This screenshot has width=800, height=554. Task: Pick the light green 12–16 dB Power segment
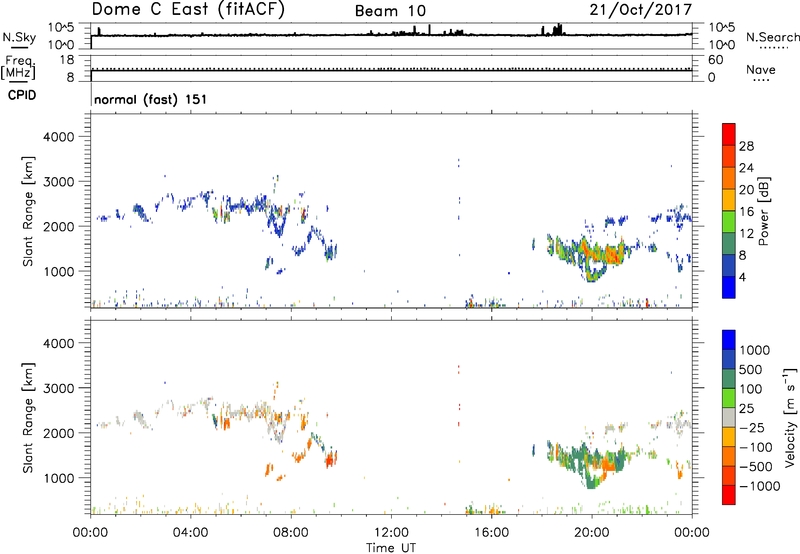click(729, 222)
